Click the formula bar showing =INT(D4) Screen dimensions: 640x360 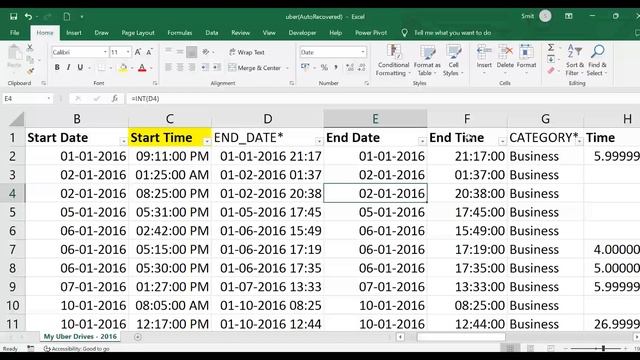tap(384, 98)
